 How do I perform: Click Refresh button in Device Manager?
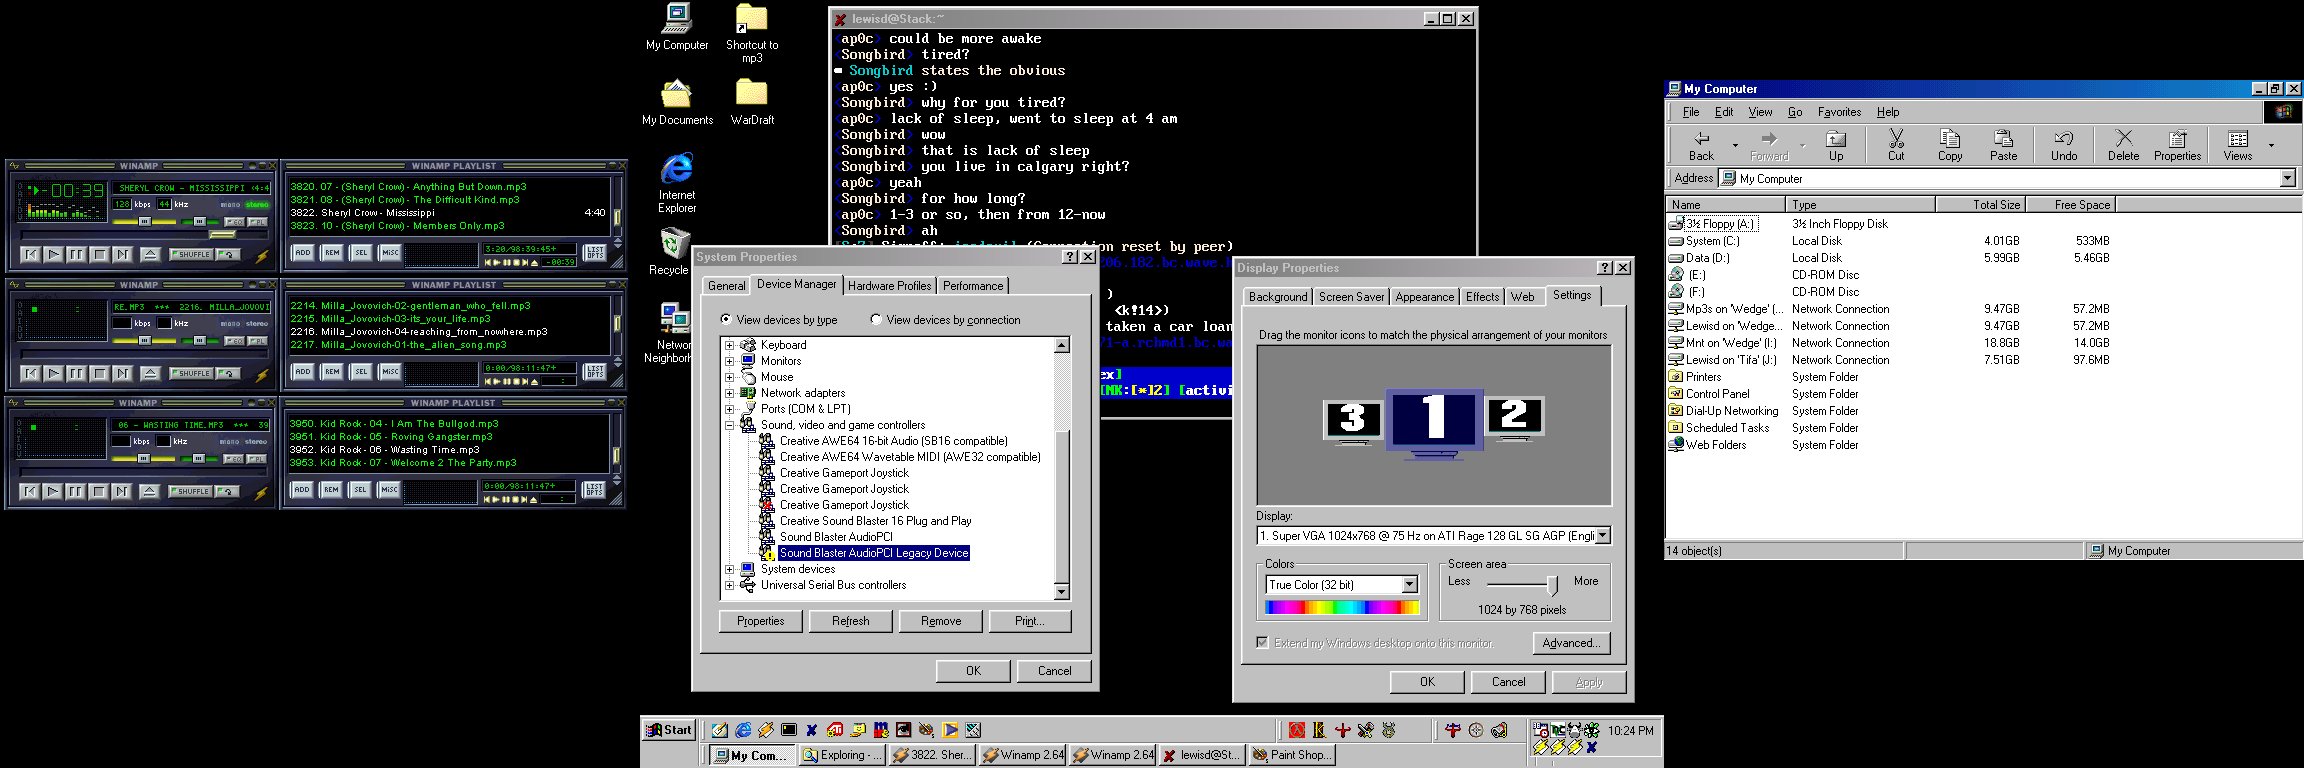point(851,621)
